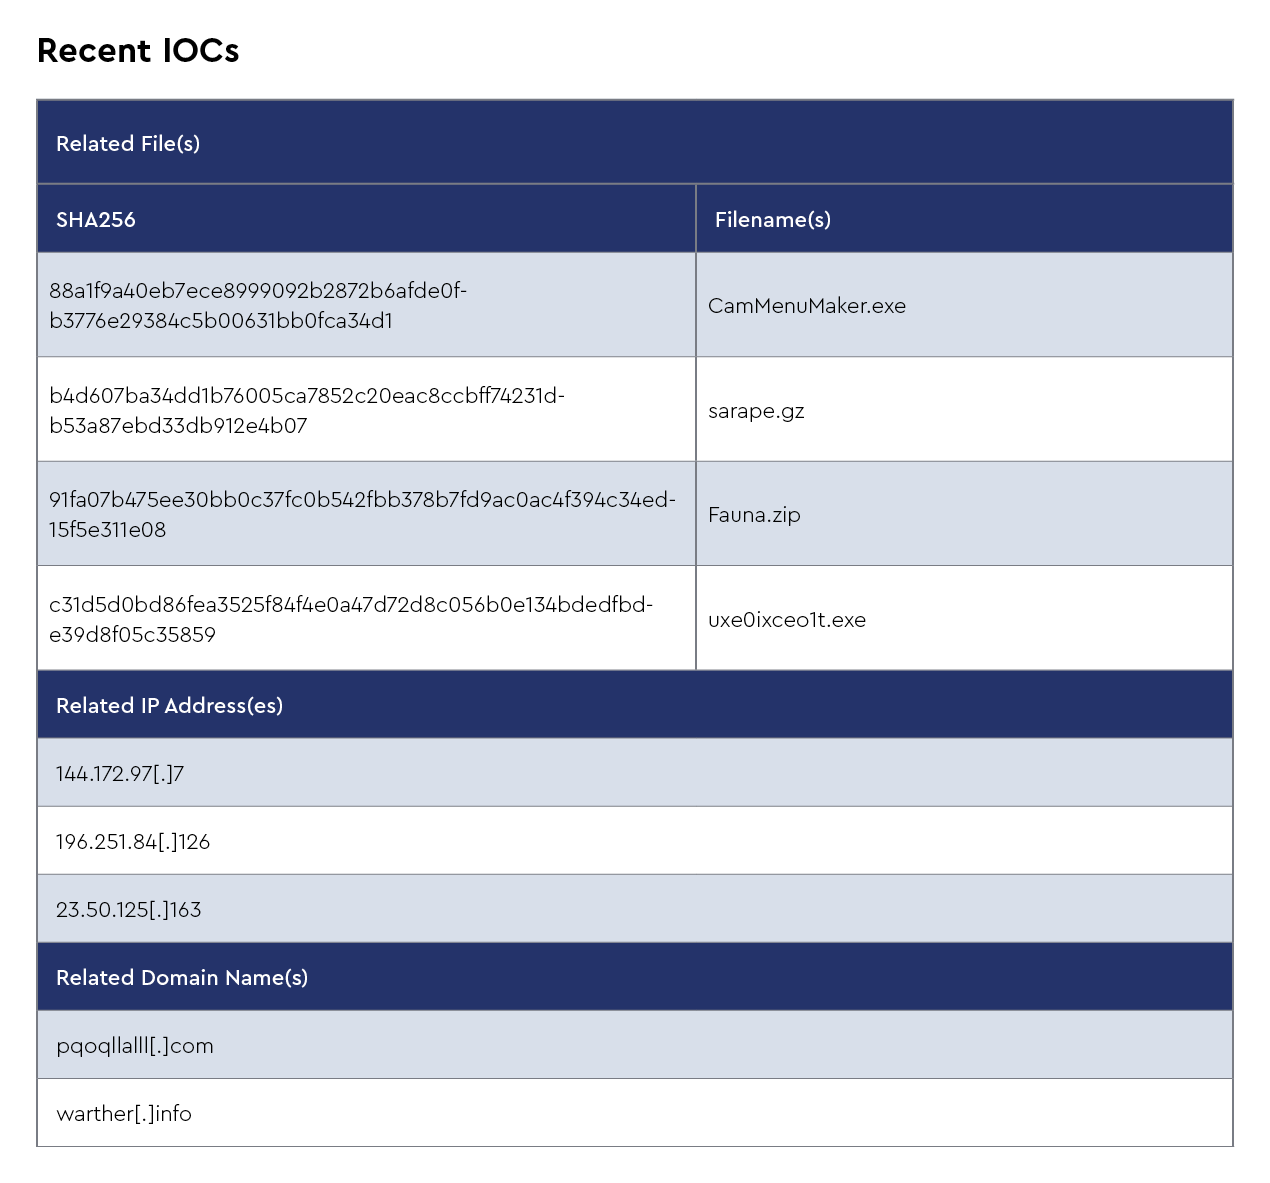Select the hash beginning with b4d607ba34dd
This screenshot has height=1183, width=1270.
[306, 396]
